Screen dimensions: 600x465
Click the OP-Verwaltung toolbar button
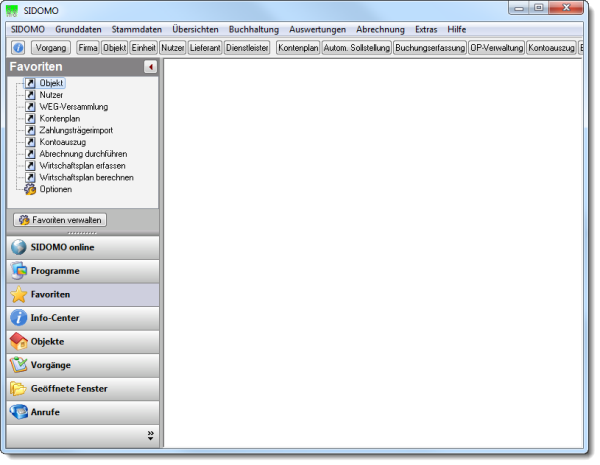coord(497,48)
